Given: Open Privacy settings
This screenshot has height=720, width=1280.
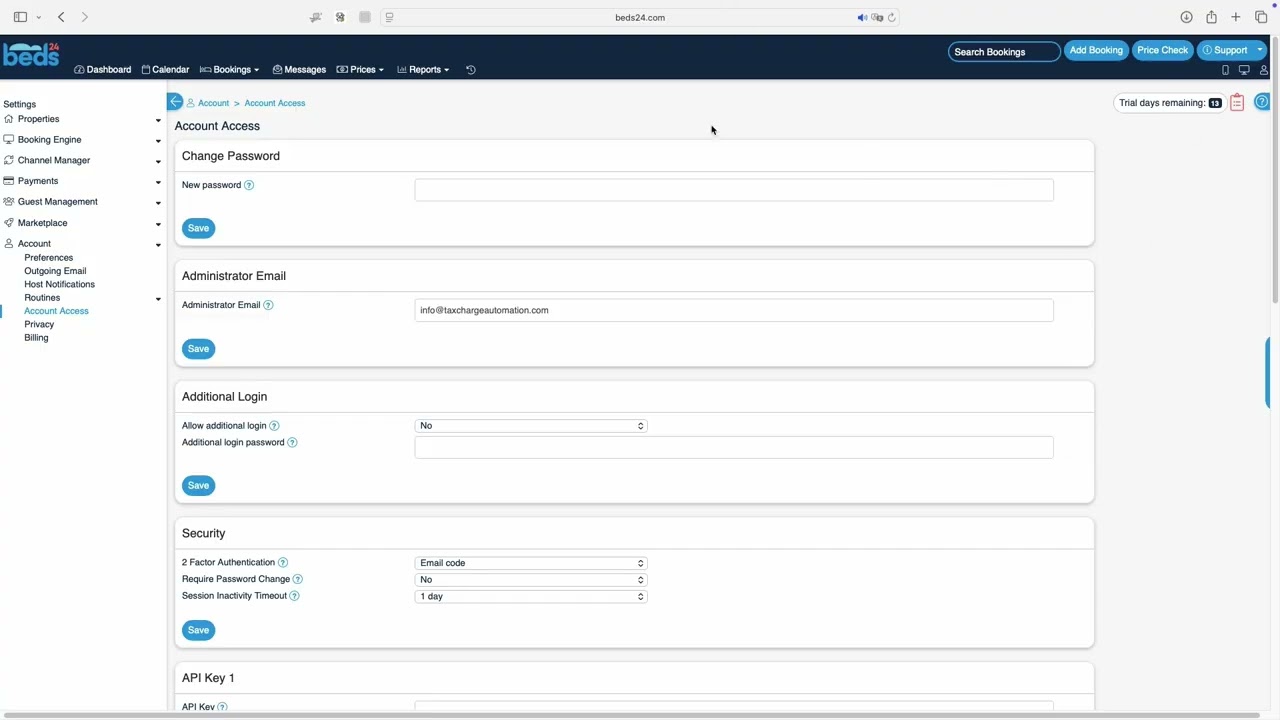Looking at the screenshot, I should [x=39, y=325].
